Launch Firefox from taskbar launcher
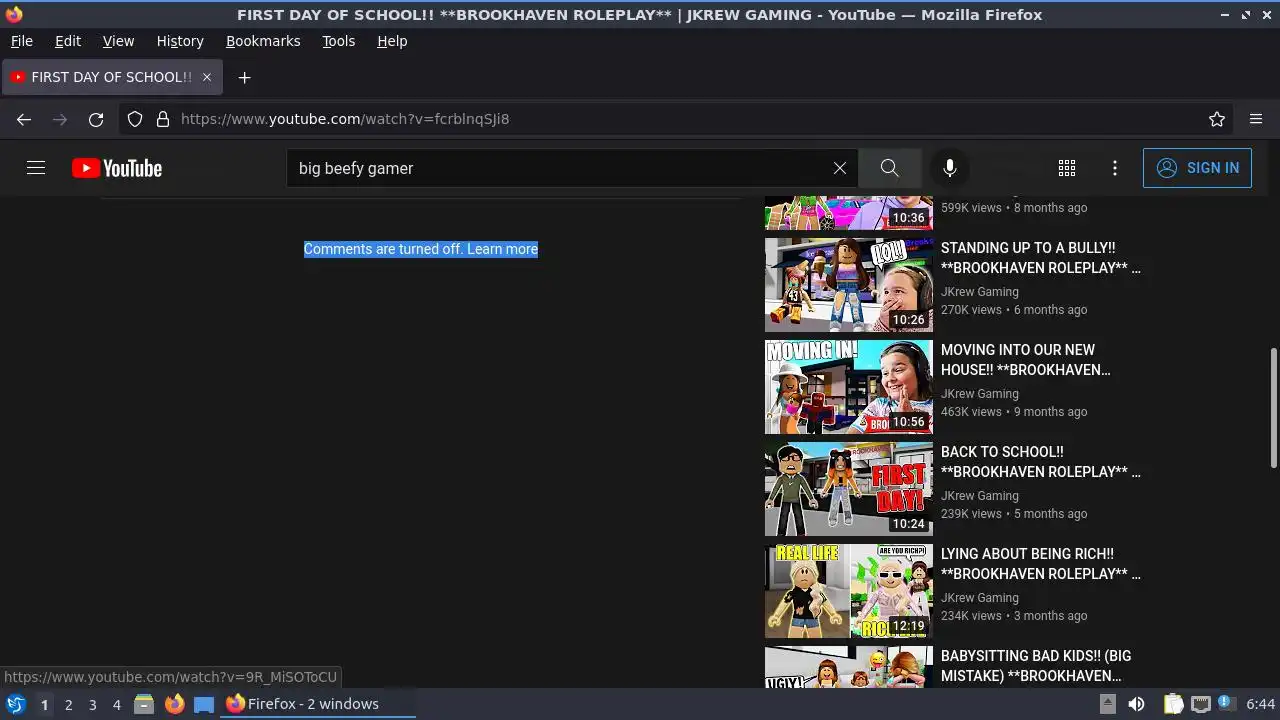The image size is (1280, 720). [174, 704]
